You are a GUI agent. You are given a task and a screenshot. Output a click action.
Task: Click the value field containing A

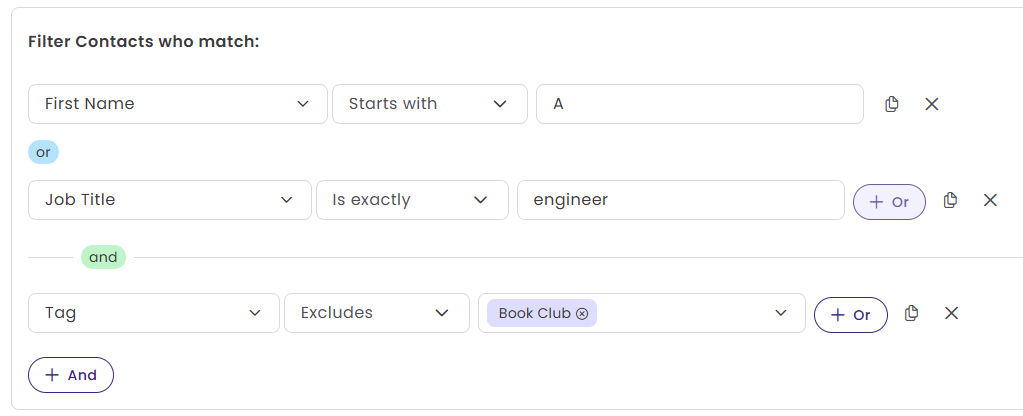tap(700, 104)
